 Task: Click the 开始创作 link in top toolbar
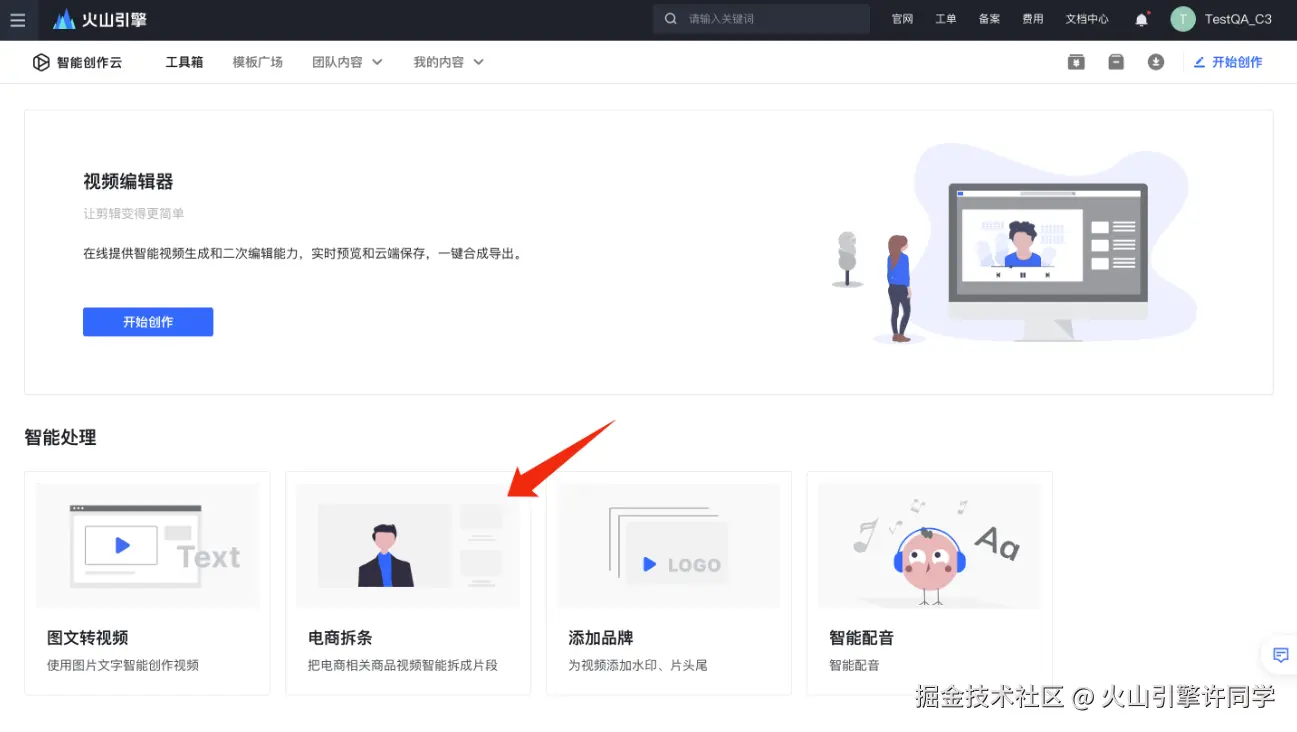(x=1237, y=62)
